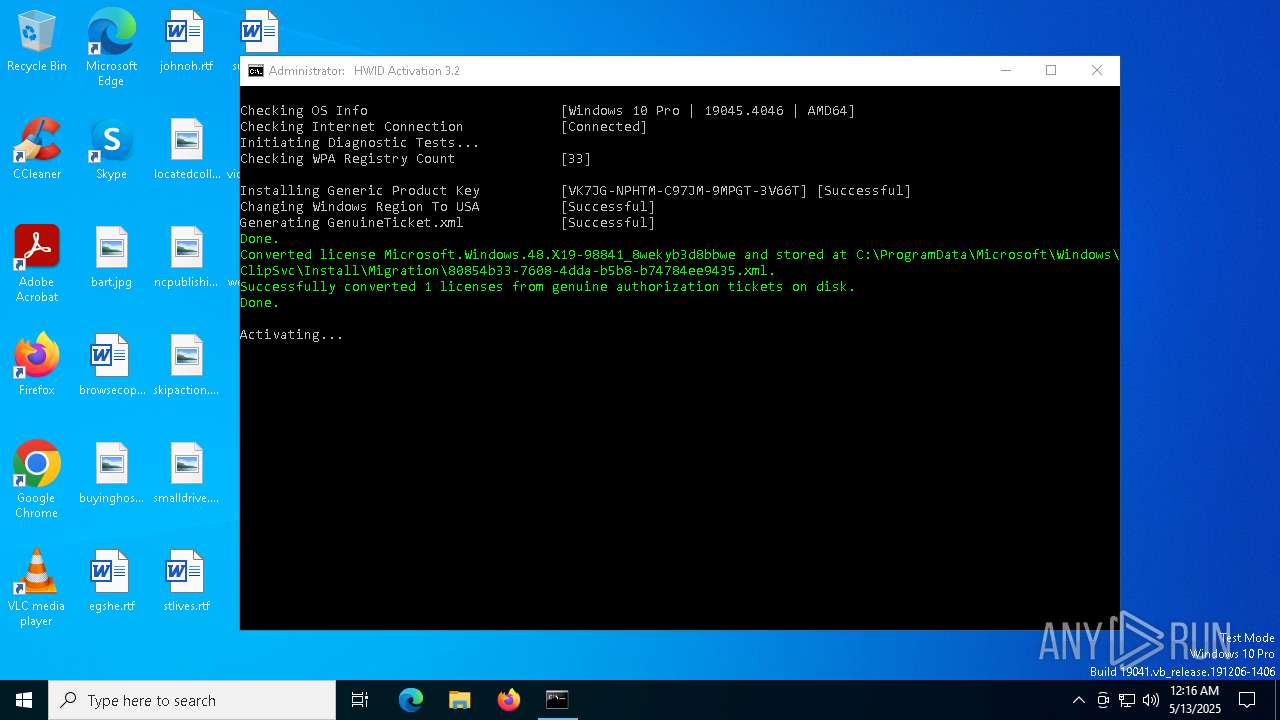Open Firefox from the taskbar
This screenshot has width=1280, height=720.
(508, 700)
